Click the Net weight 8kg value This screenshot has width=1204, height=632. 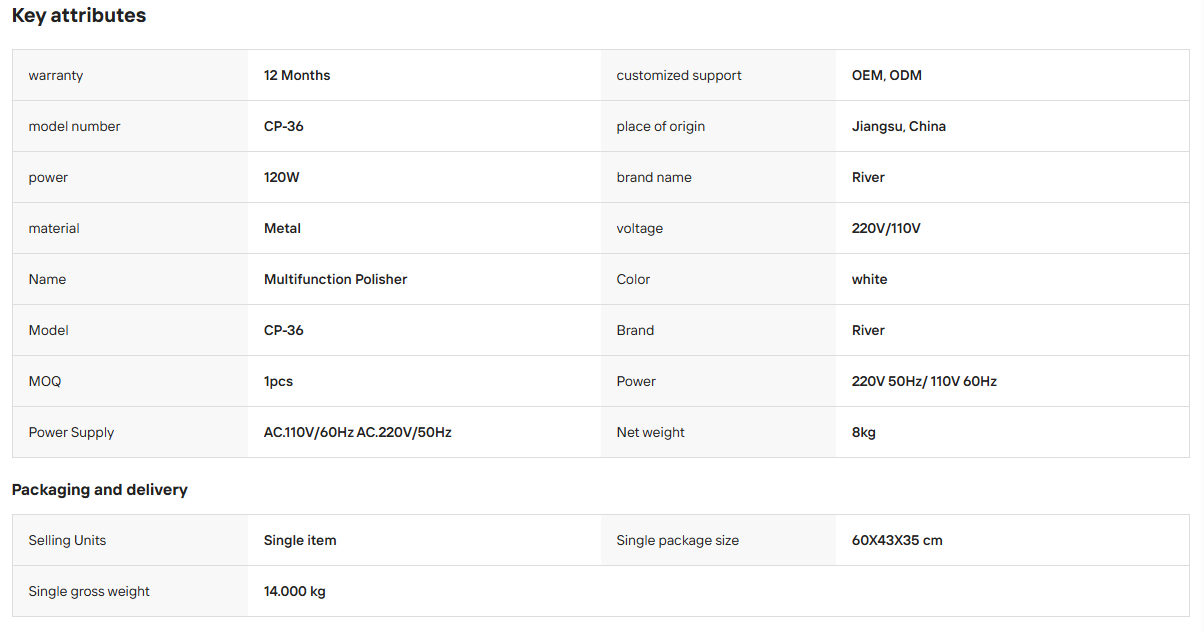[x=864, y=432]
